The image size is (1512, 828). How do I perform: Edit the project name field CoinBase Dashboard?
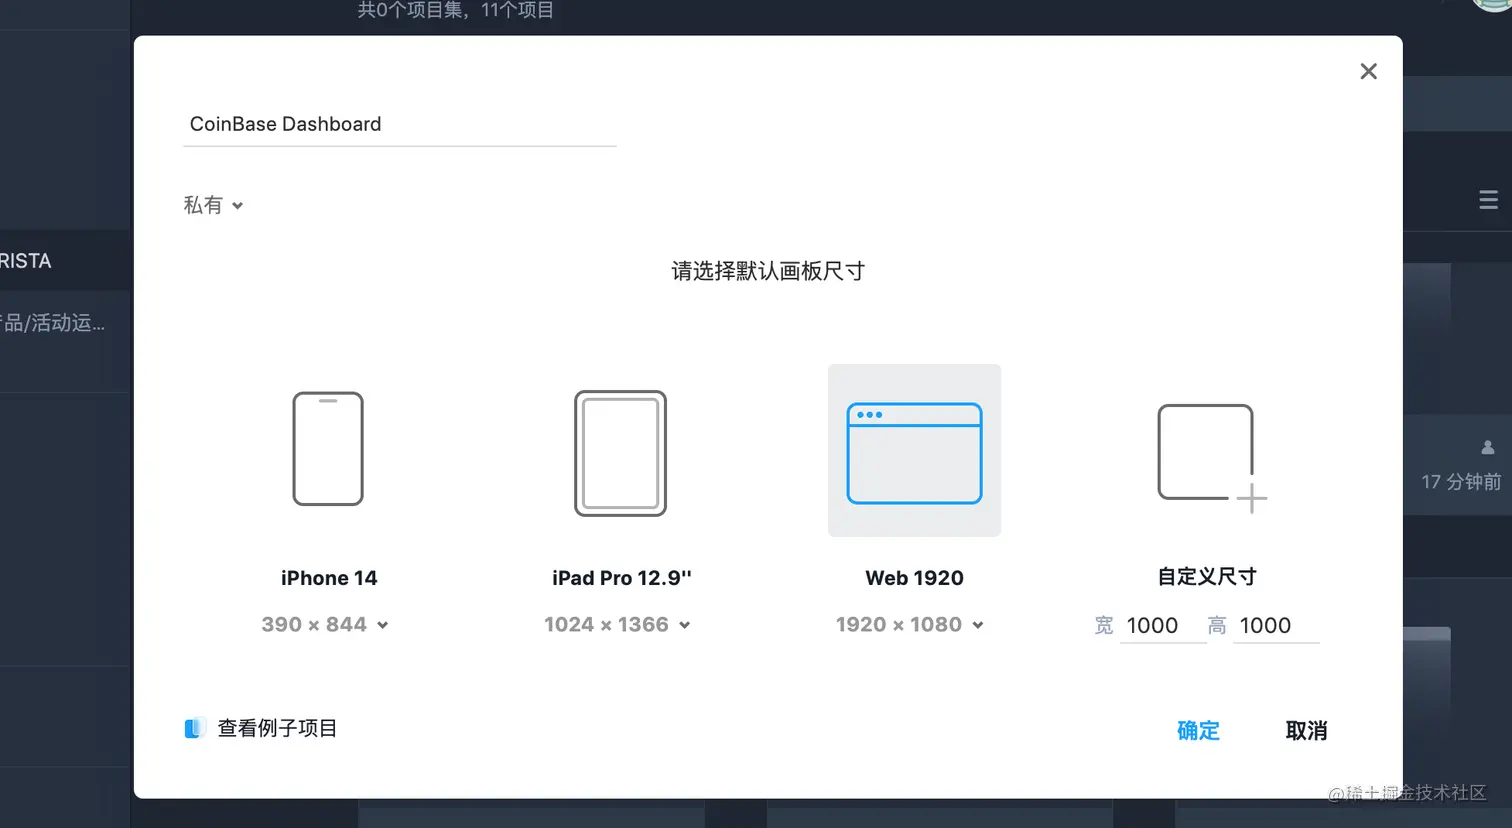399,124
